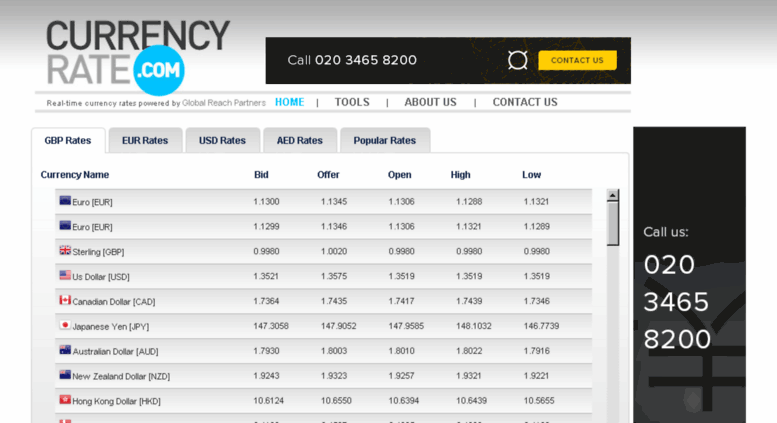Click the Canadian Dollar high value 1.7439
This screenshot has width=777, height=423.
pyautogui.click(x=469, y=301)
